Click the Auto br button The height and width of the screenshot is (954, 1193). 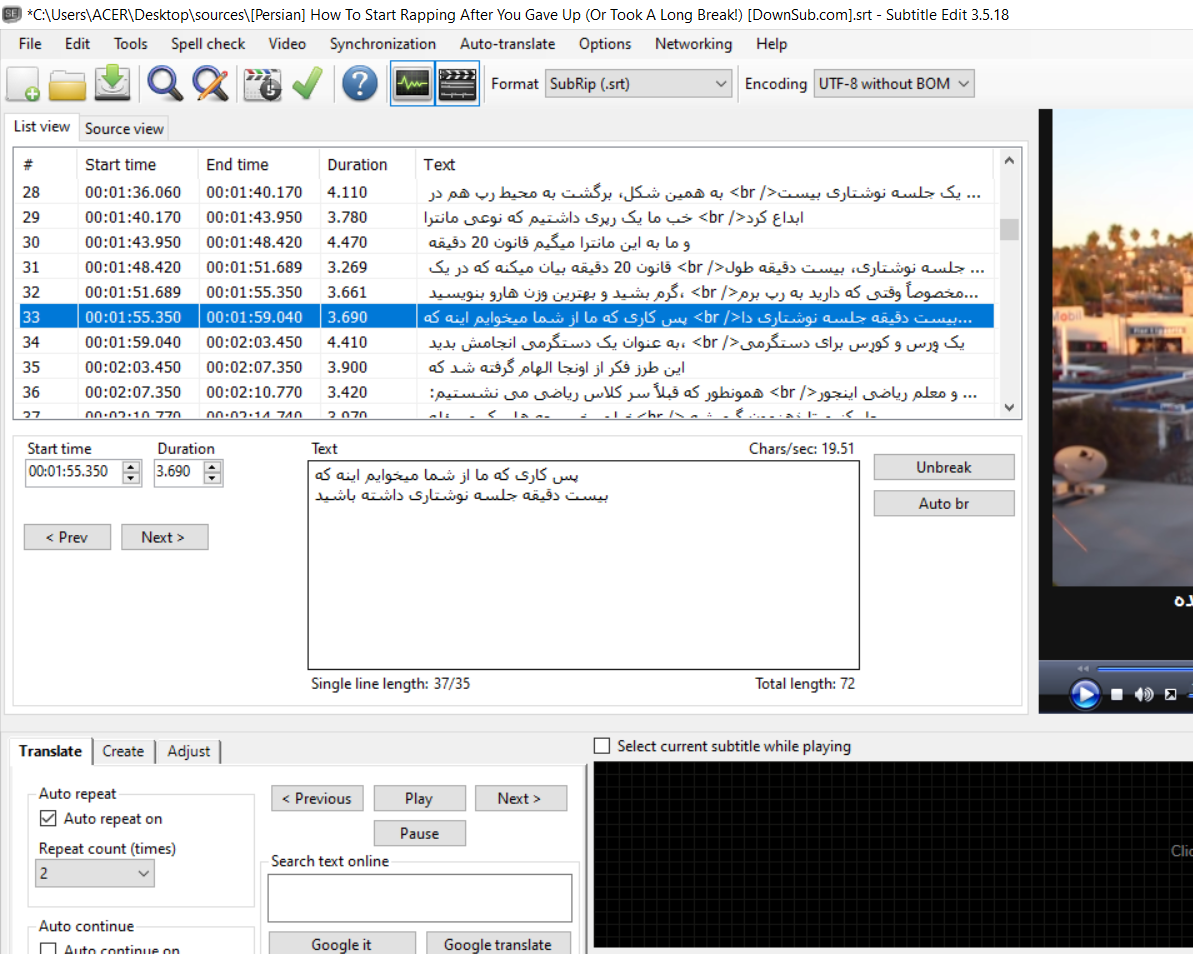tap(943, 504)
